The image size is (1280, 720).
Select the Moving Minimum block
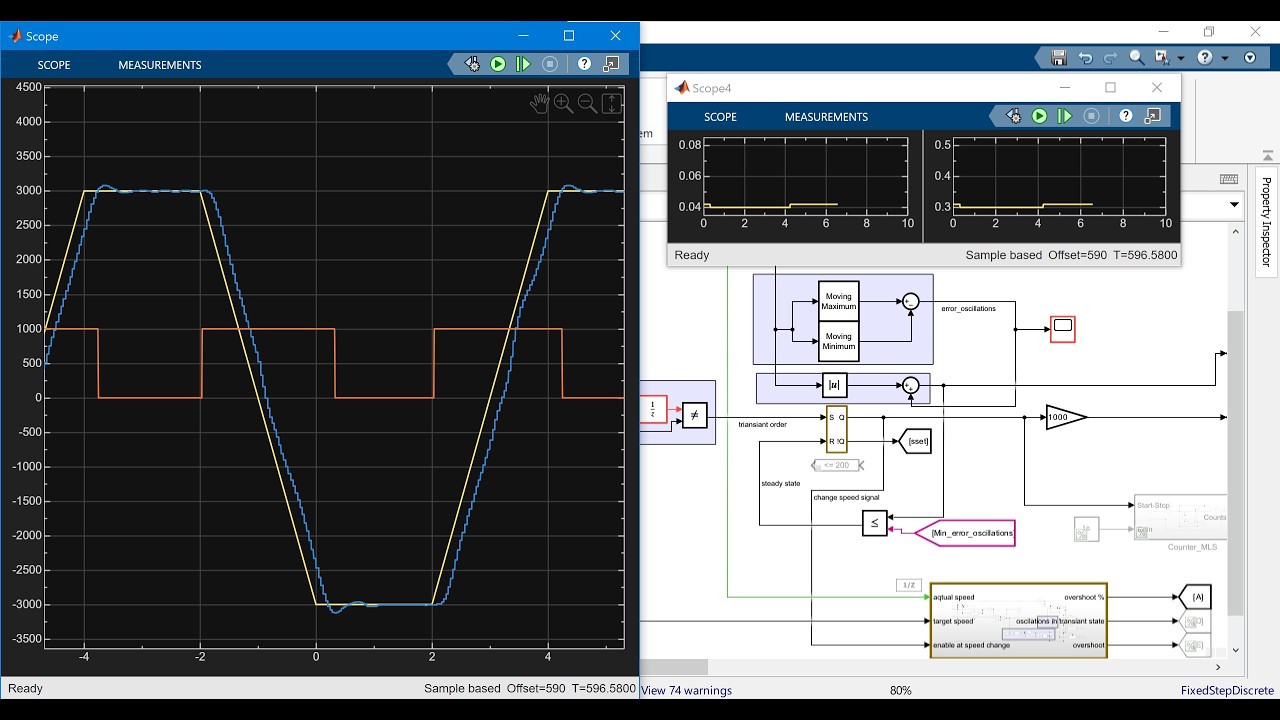tap(838, 341)
